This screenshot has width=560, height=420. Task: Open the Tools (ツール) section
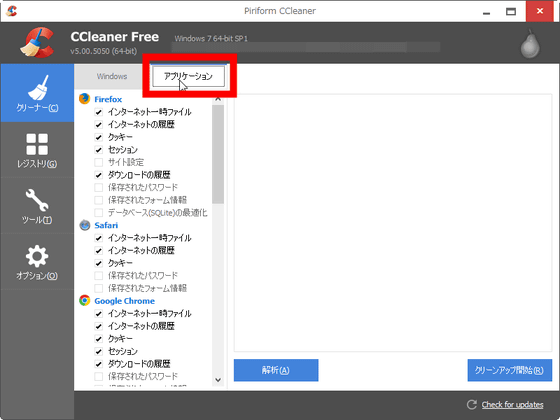click(37, 206)
